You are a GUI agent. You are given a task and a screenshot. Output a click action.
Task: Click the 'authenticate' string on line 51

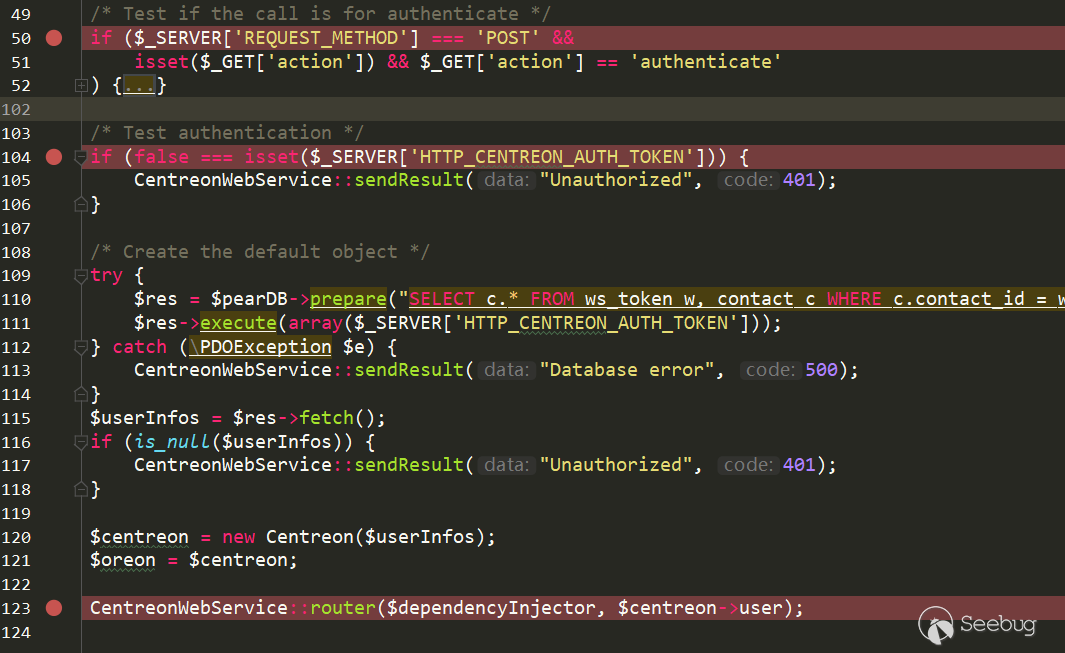click(706, 62)
